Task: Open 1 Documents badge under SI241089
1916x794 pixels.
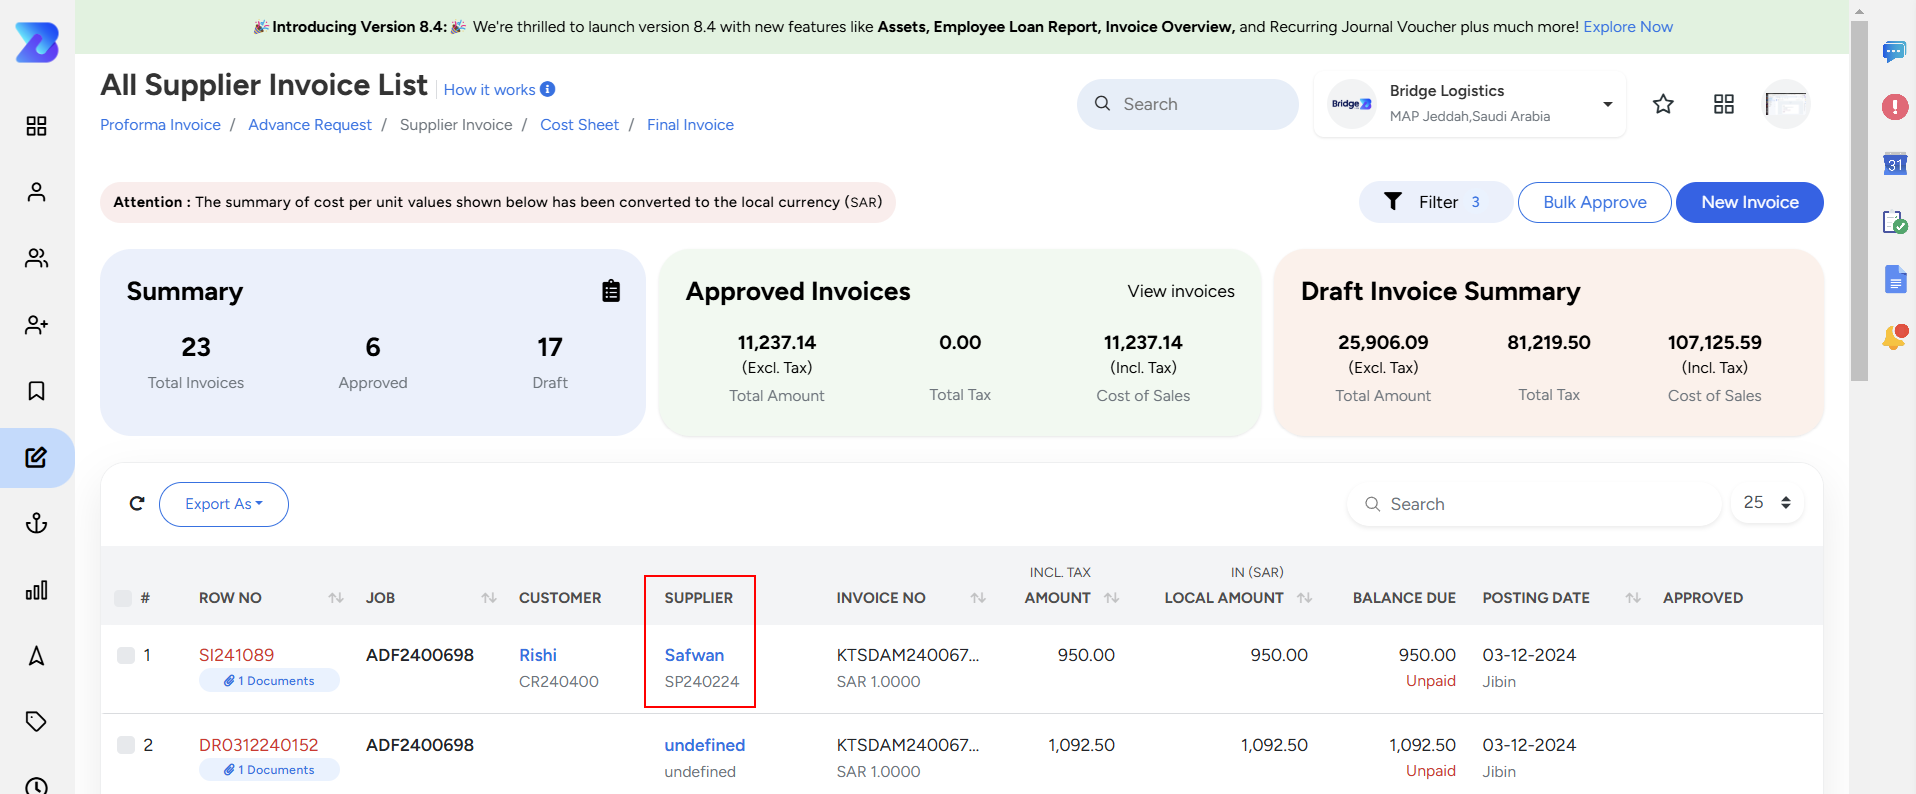Action: click(269, 681)
